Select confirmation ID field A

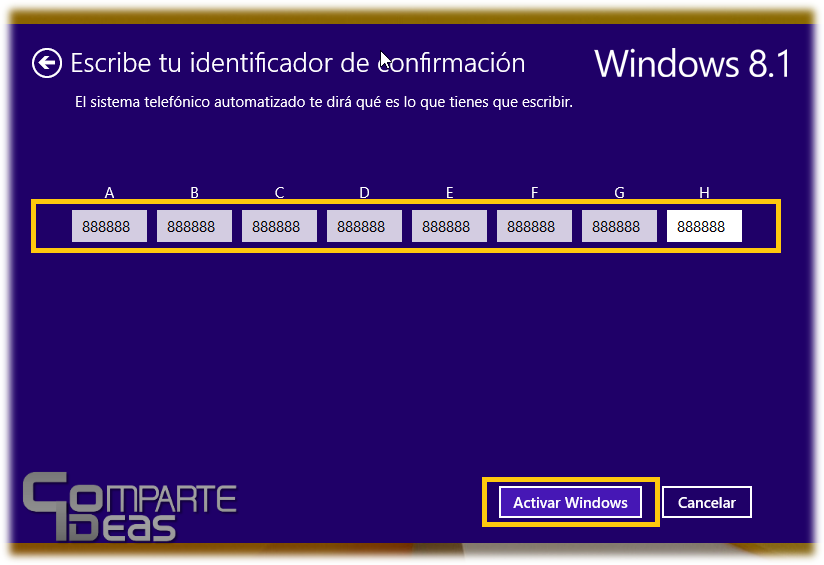pyautogui.click(x=109, y=226)
